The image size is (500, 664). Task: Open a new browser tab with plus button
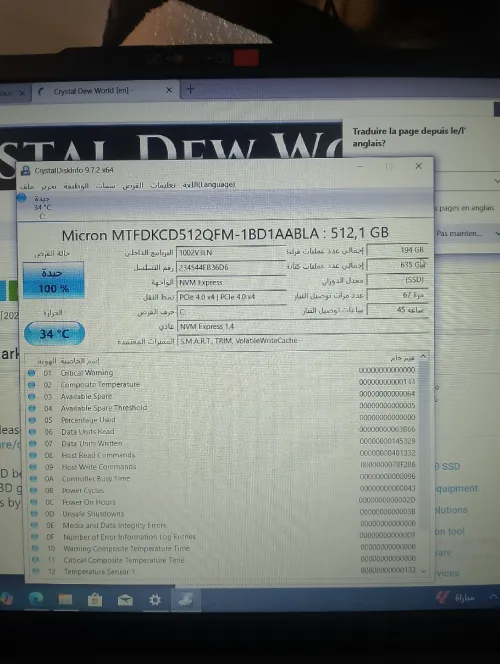(x=191, y=89)
